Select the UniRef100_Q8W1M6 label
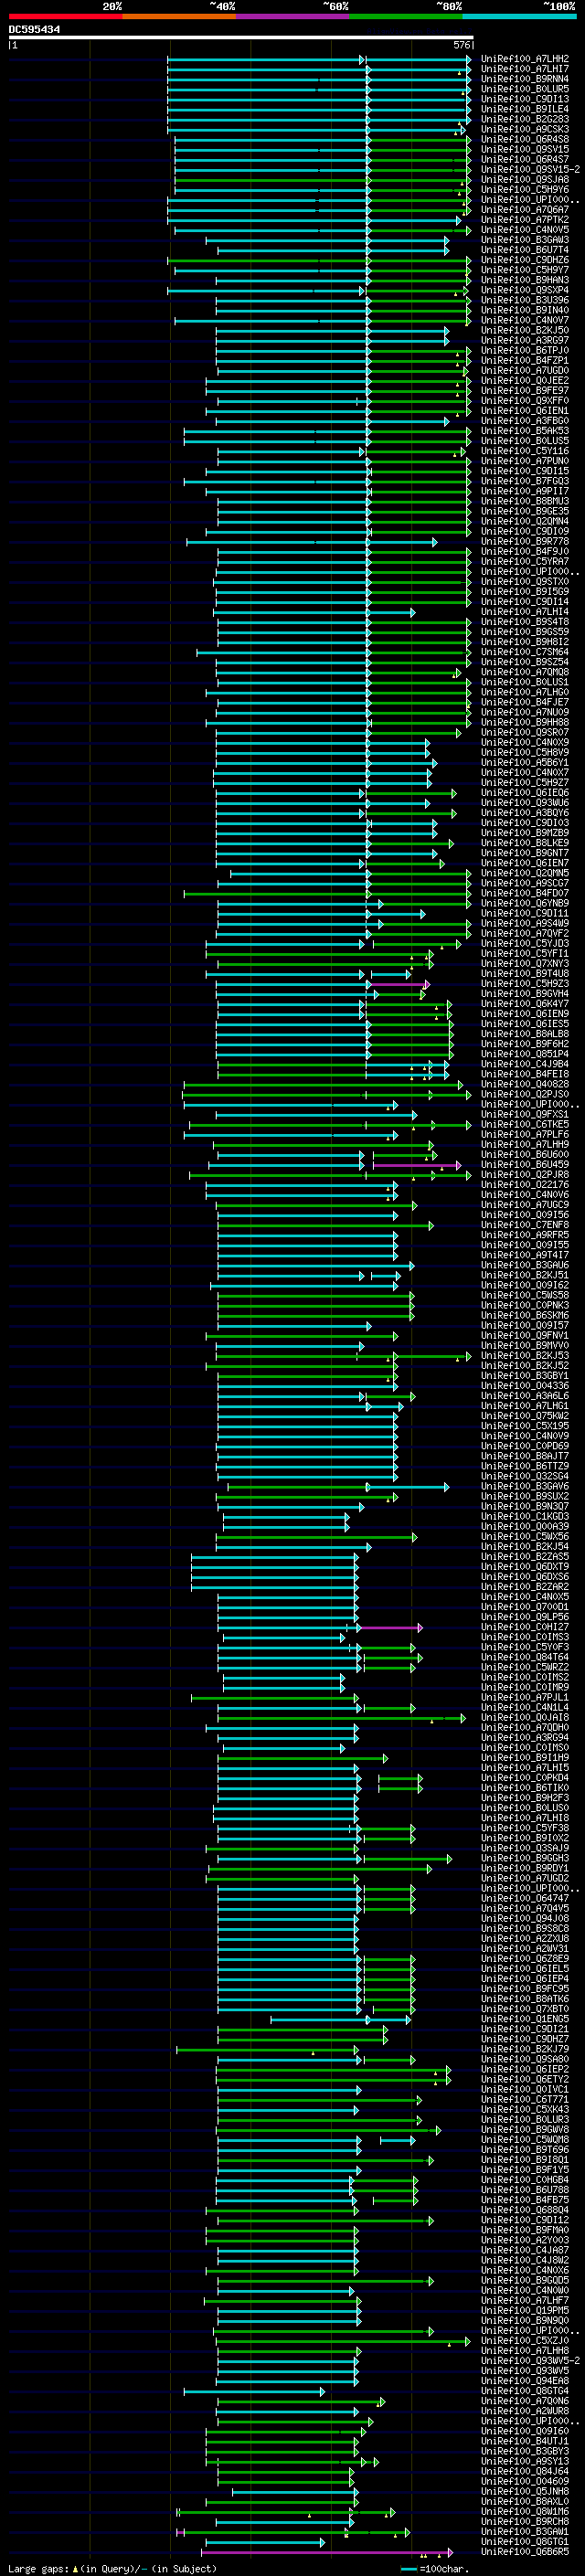585x2576 pixels. coord(525,2512)
